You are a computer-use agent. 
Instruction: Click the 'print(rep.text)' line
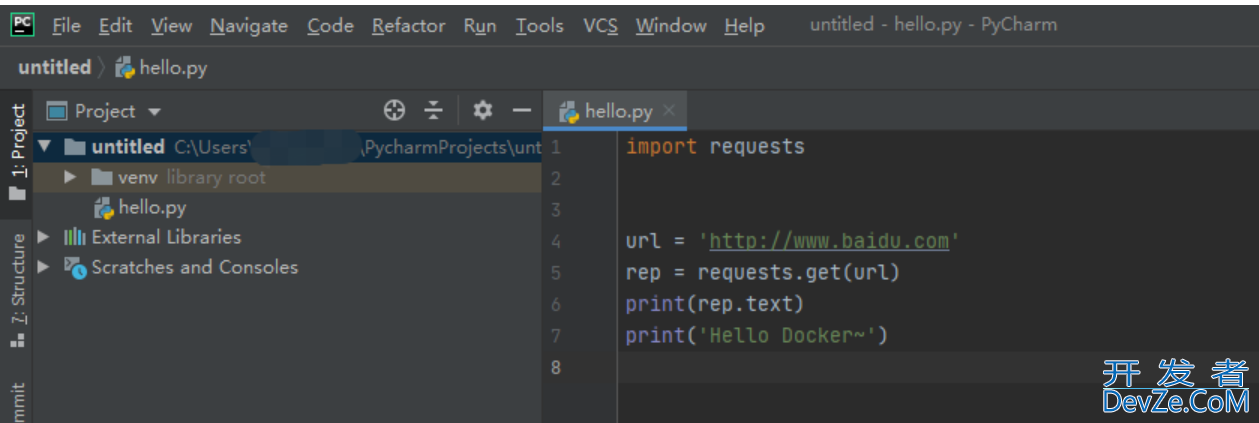click(715, 303)
